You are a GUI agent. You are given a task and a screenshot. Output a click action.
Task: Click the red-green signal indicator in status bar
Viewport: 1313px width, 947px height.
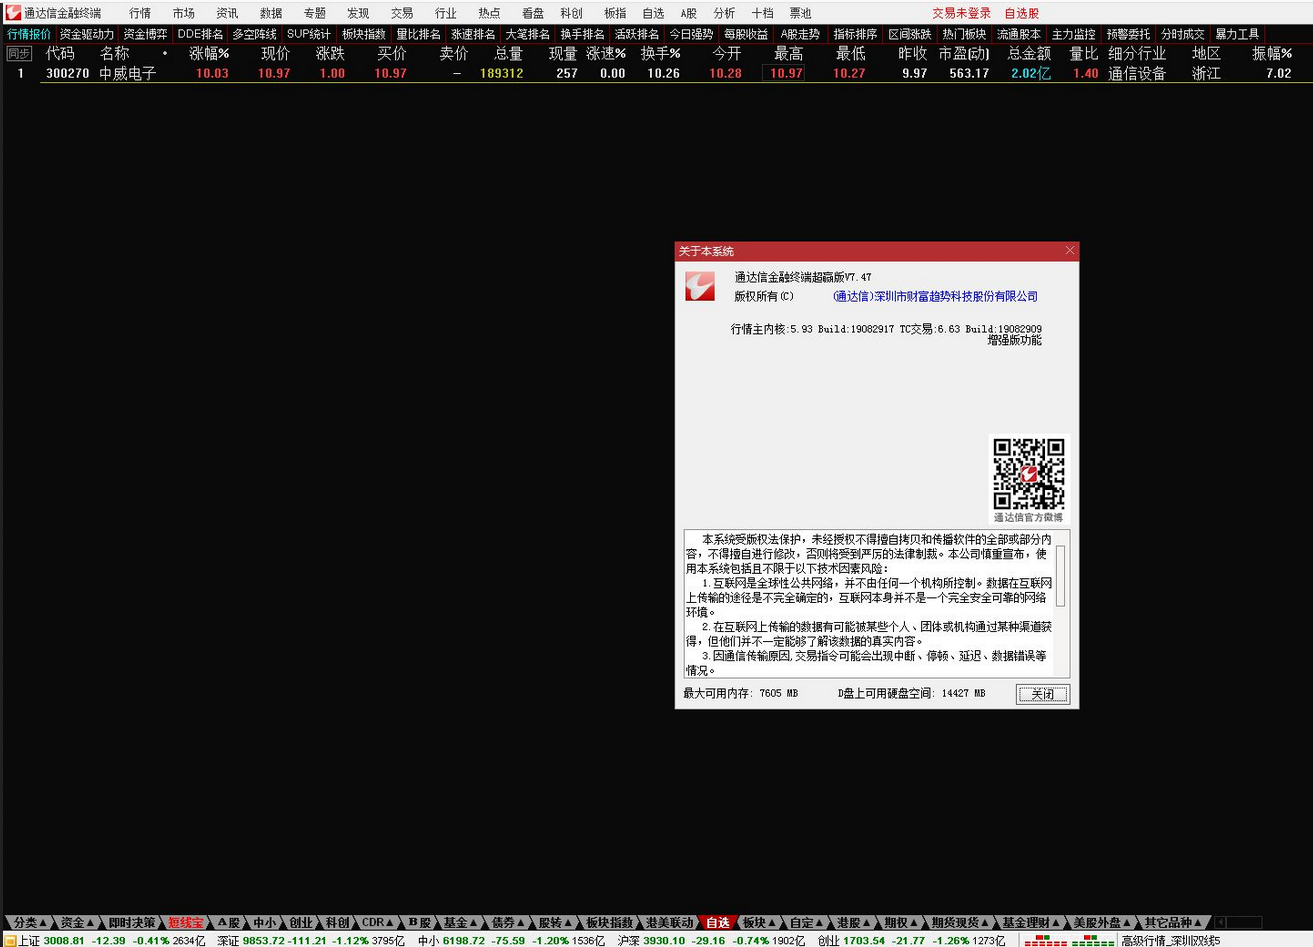1067,940
